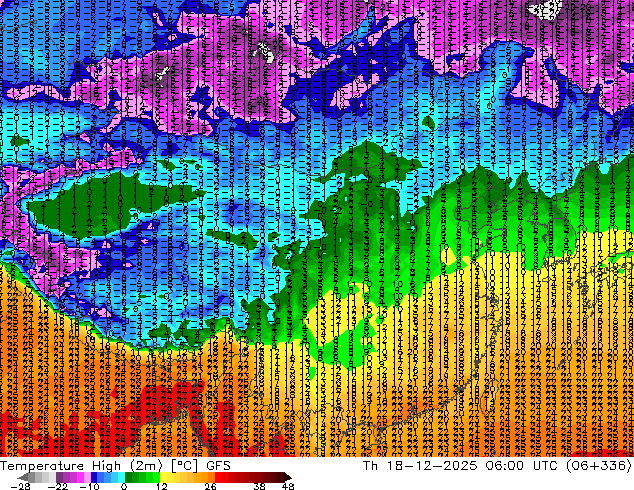Screen dimensions: 634x490
Task: Click the '48' legend value
Action: click(288, 486)
